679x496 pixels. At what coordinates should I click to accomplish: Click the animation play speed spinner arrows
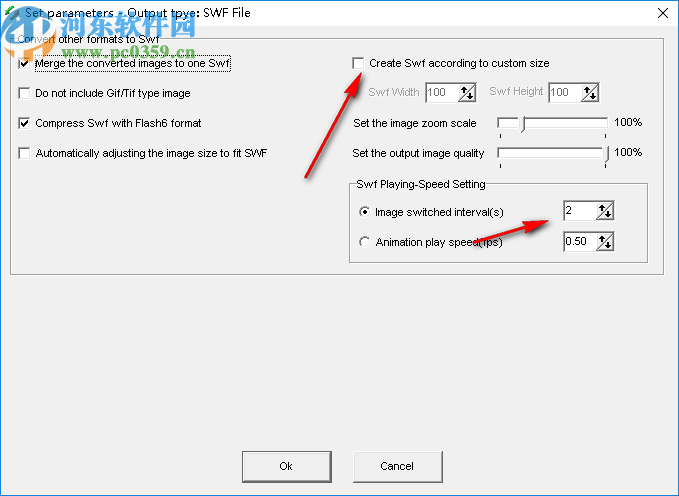[605, 242]
